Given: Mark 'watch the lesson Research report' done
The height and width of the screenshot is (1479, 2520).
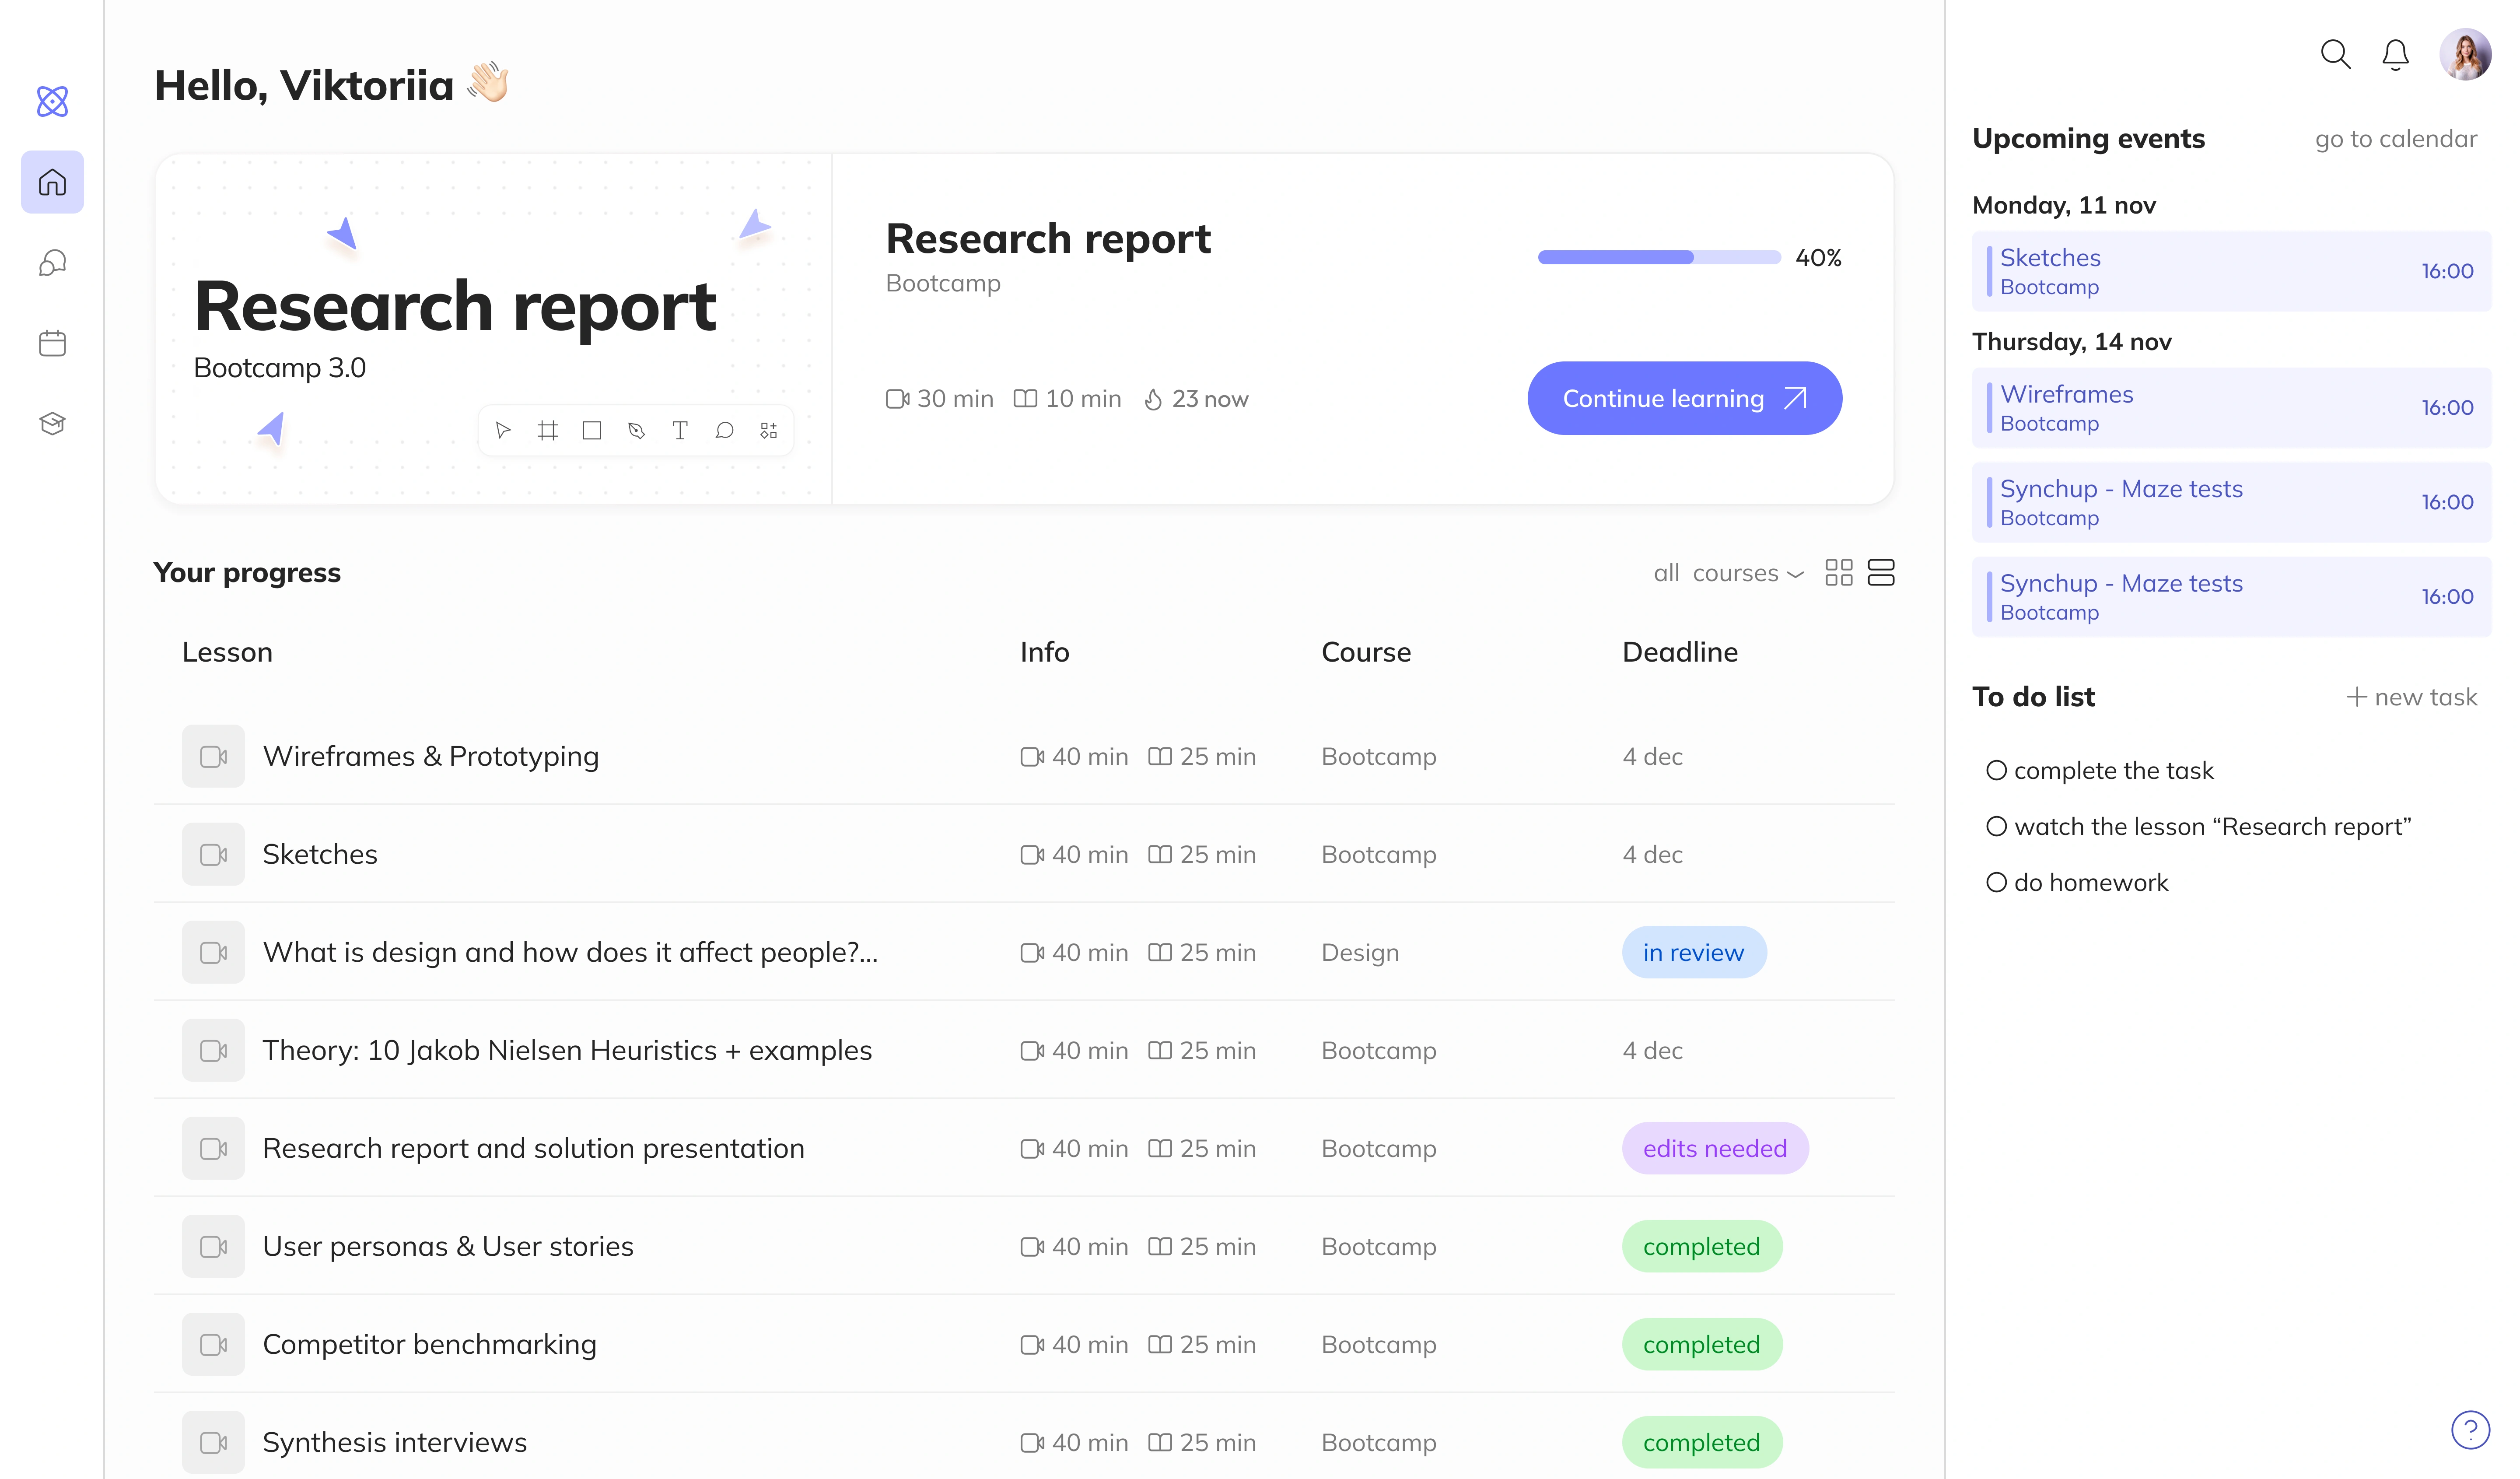Looking at the screenshot, I should (x=1996, y=826).
